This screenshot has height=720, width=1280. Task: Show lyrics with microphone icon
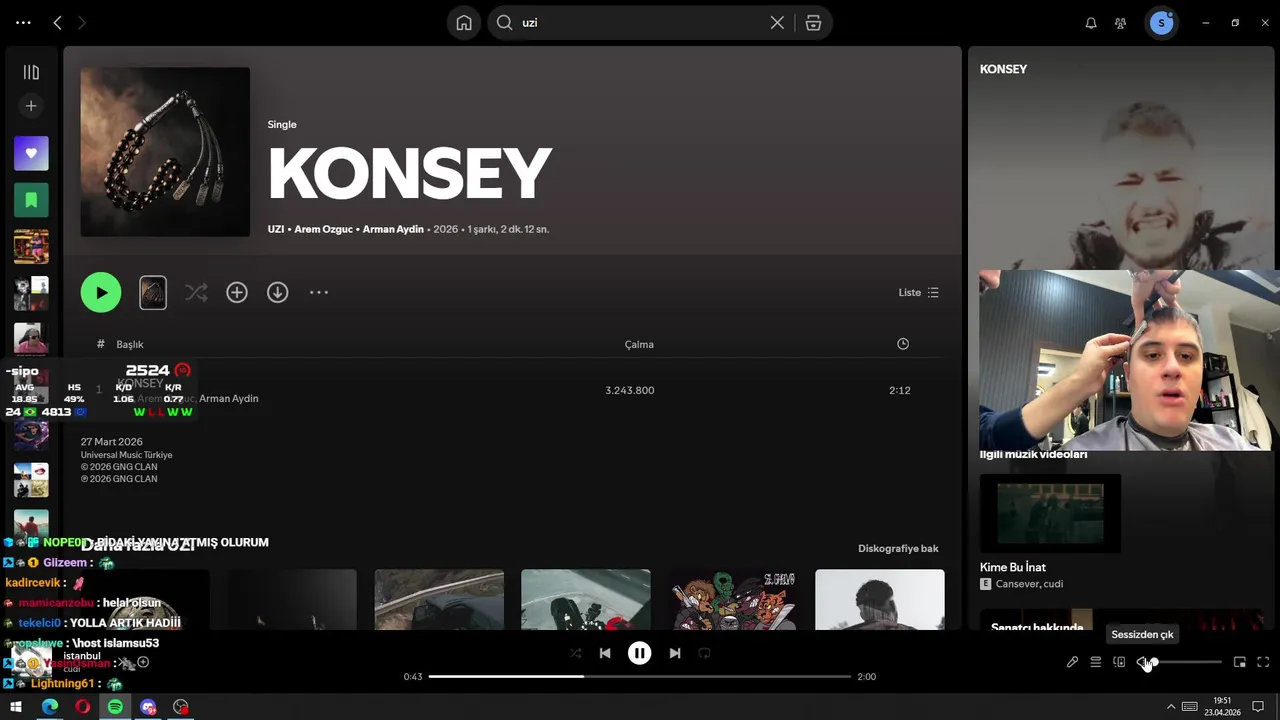[1072, 662]
